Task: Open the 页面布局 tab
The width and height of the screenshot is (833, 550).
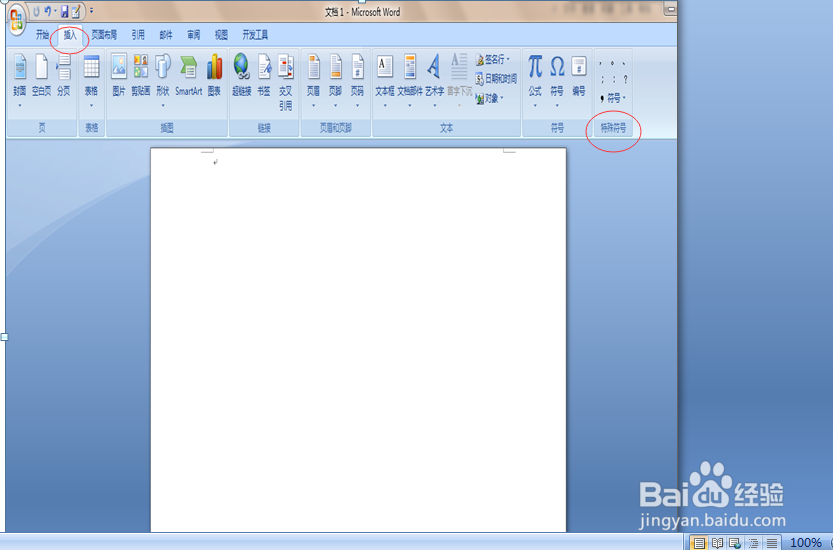Action: click(x=104, y=35)
